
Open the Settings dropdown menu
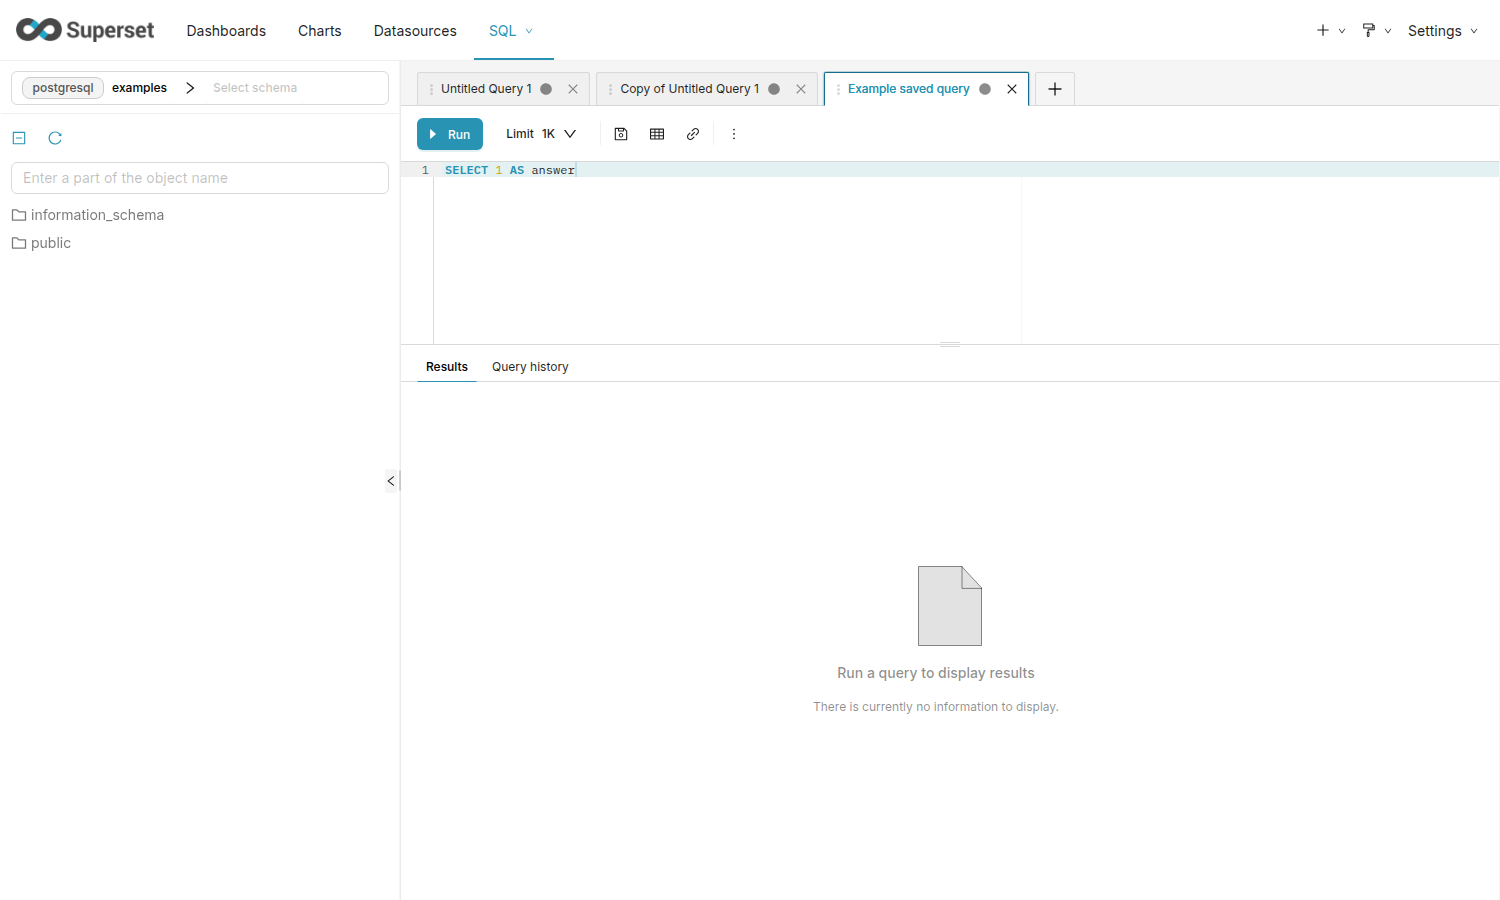pos(1442,31)
